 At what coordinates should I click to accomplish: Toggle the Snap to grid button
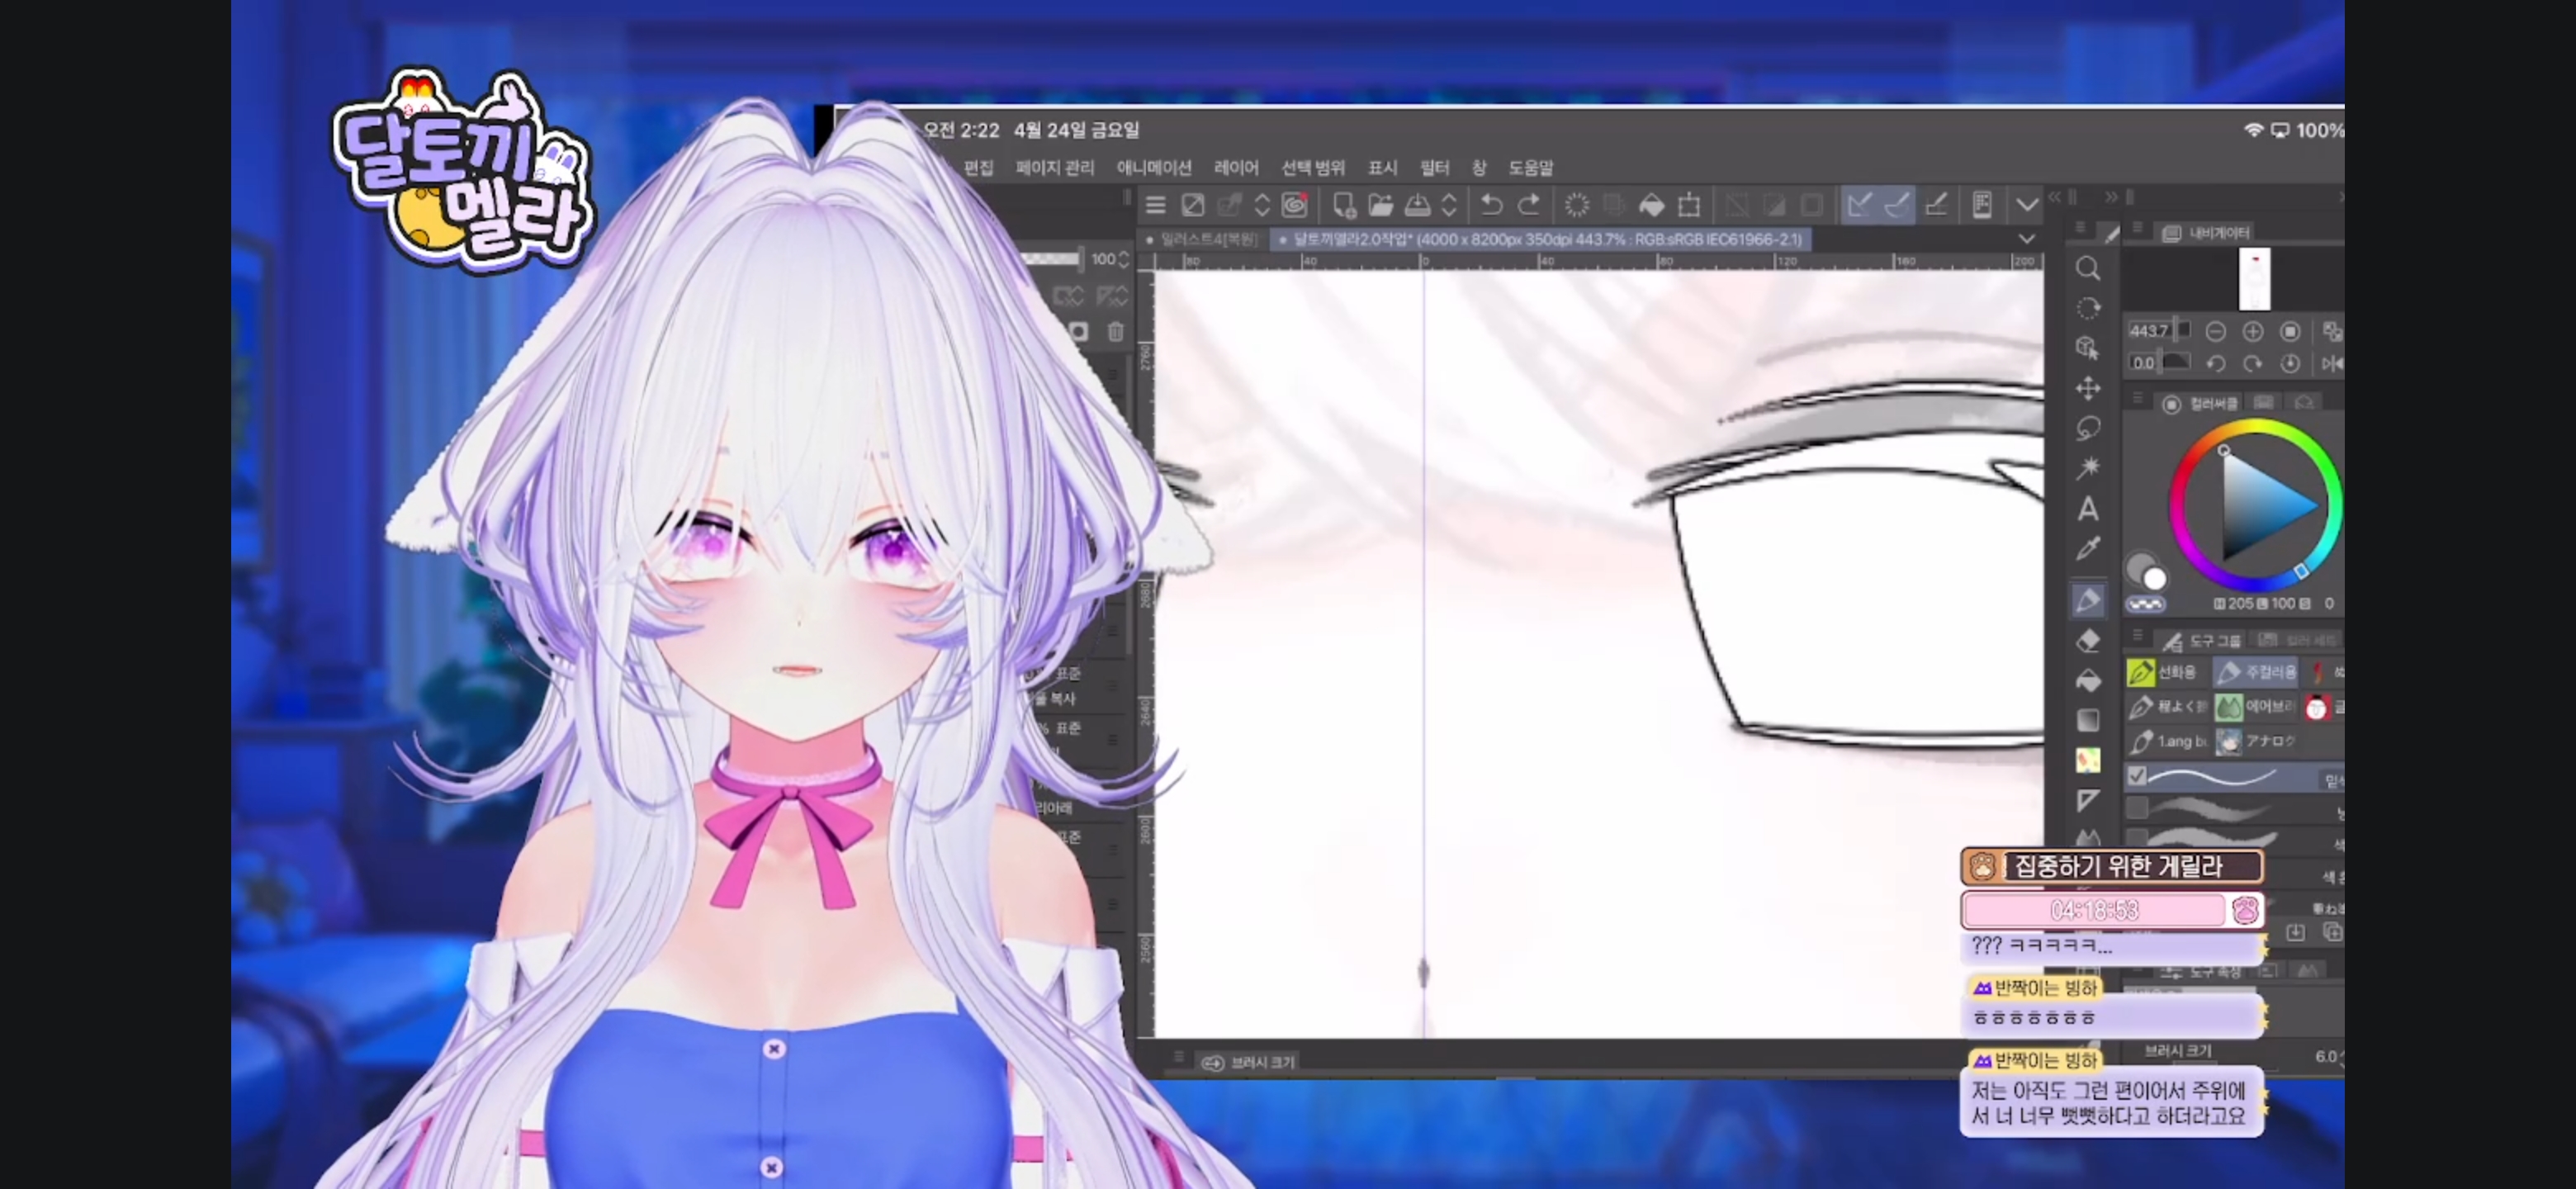coord(1935,206)
